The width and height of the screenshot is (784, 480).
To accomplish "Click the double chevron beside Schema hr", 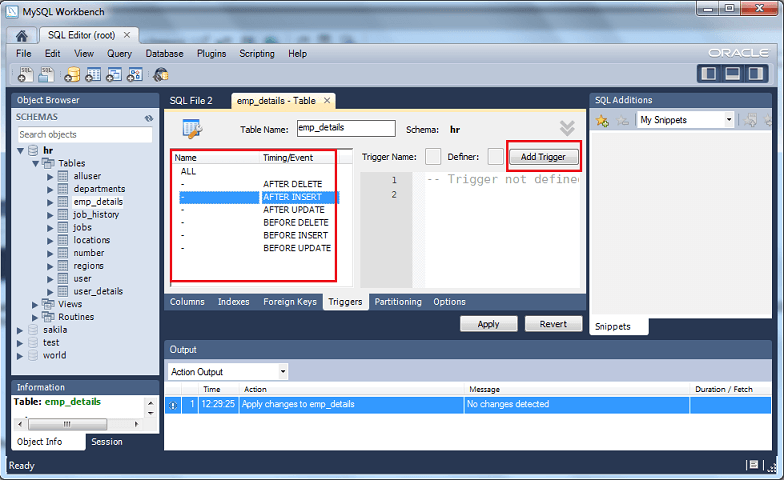I will pyautogui.click(x=567, y=128).
